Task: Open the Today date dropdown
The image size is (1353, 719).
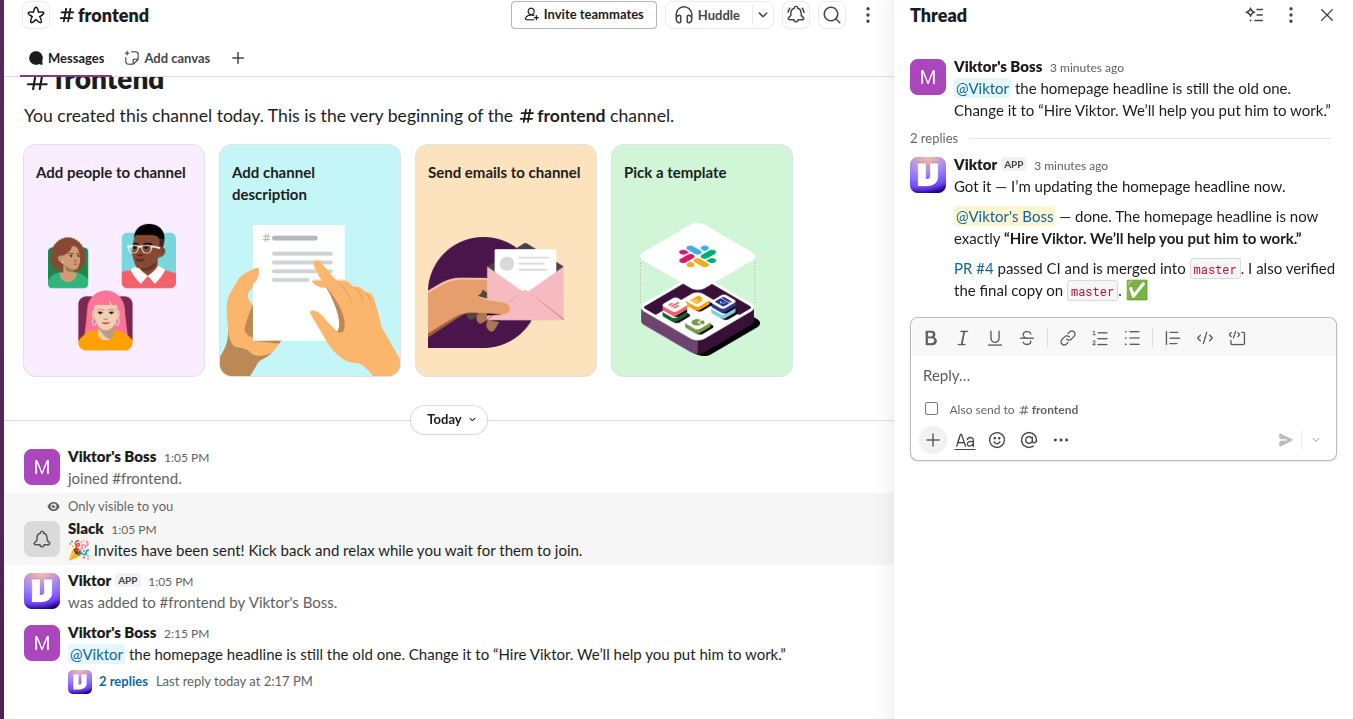Action: (449, 419)
